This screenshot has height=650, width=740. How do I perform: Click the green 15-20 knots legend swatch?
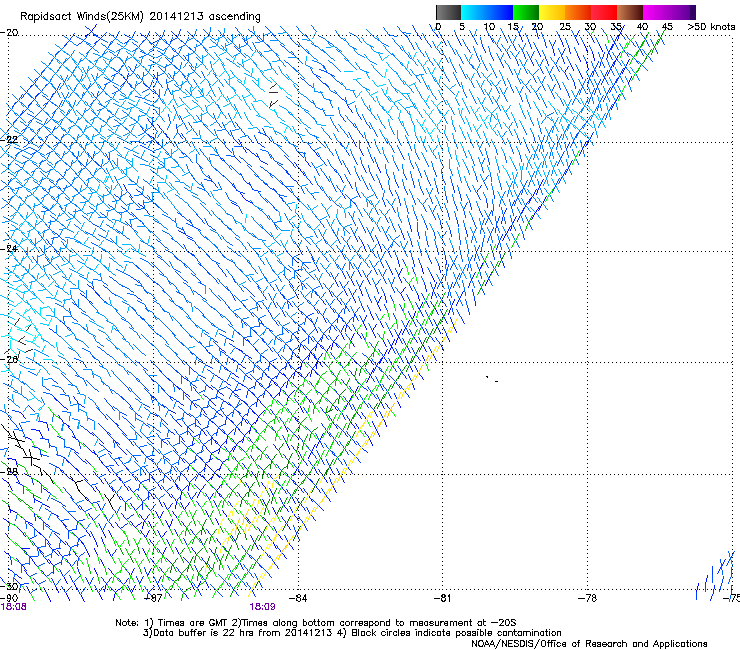[526, 12]
